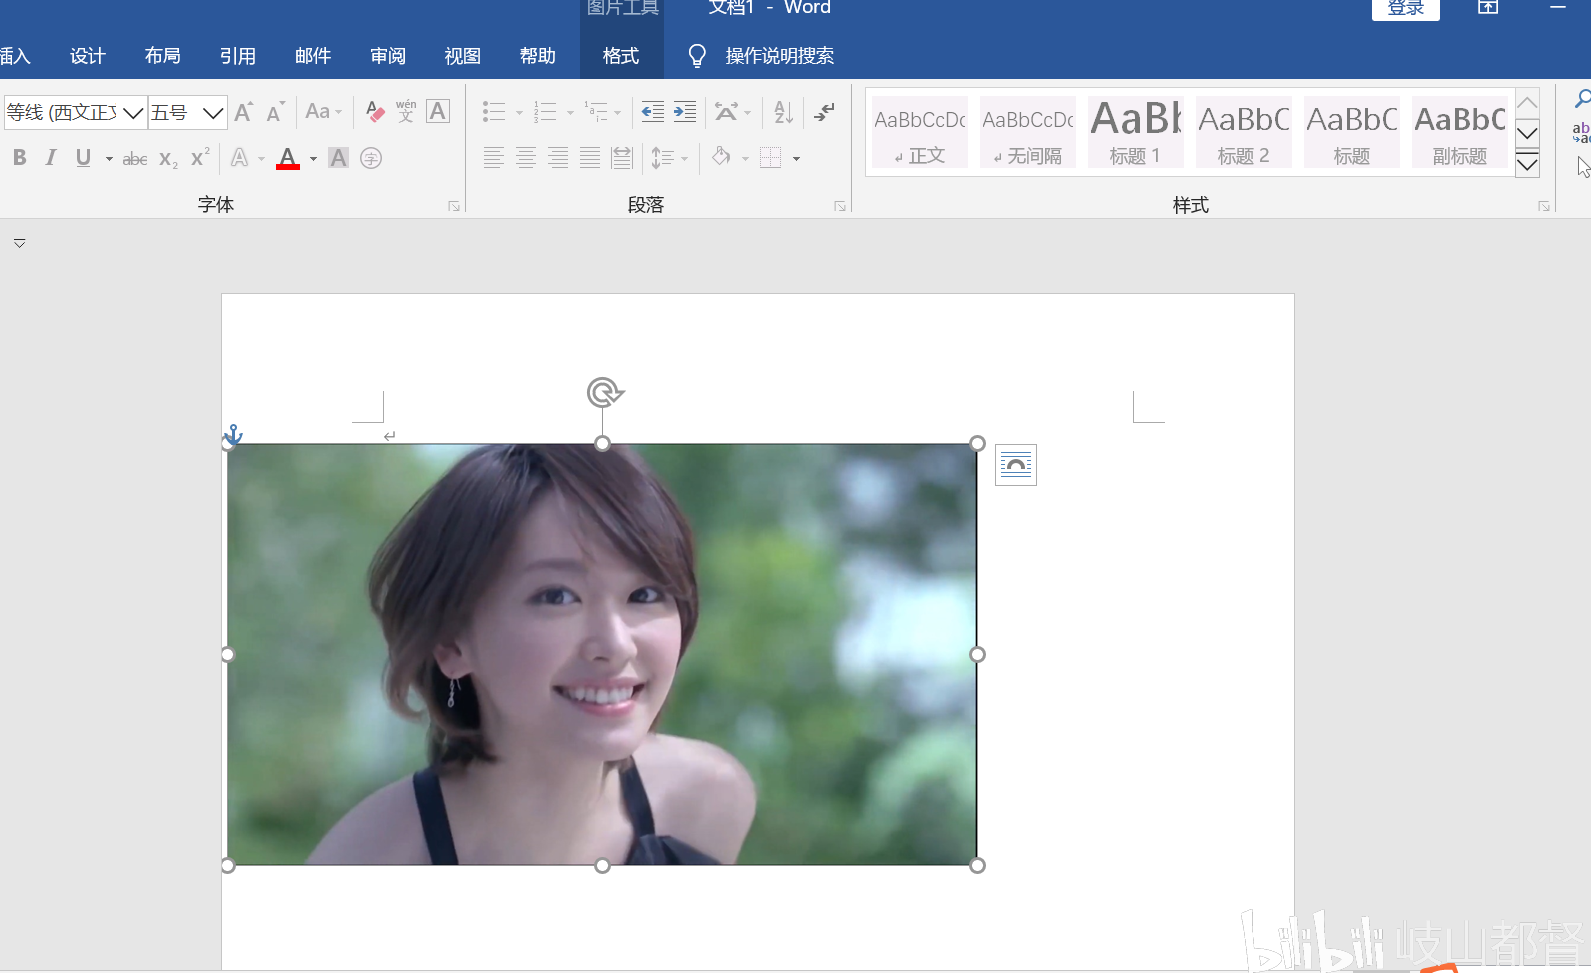Go to the 邮件 tab
1591x973 pixels.
pyautogui.click(x=313, y=56)
